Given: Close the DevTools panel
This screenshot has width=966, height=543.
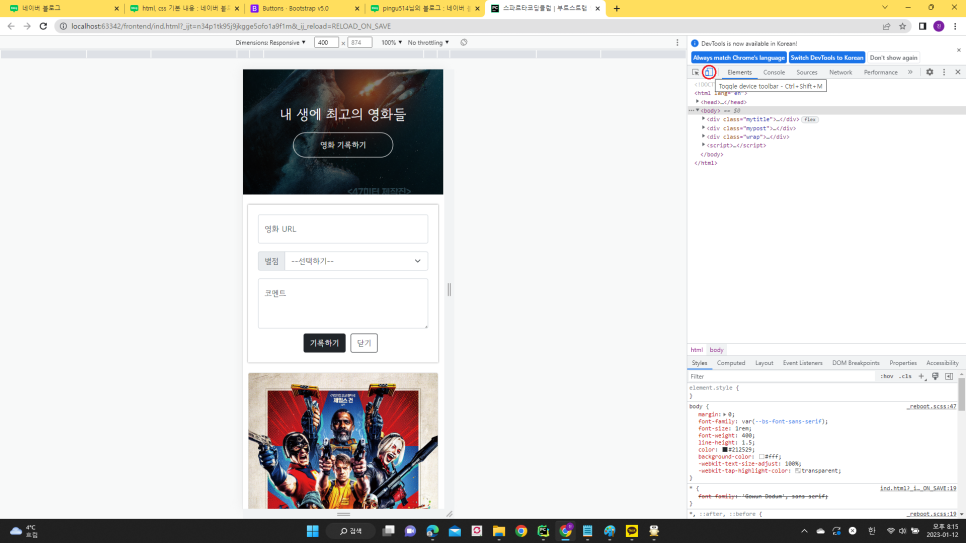Looking at the screenshot, I should click(x=957, y=72).
